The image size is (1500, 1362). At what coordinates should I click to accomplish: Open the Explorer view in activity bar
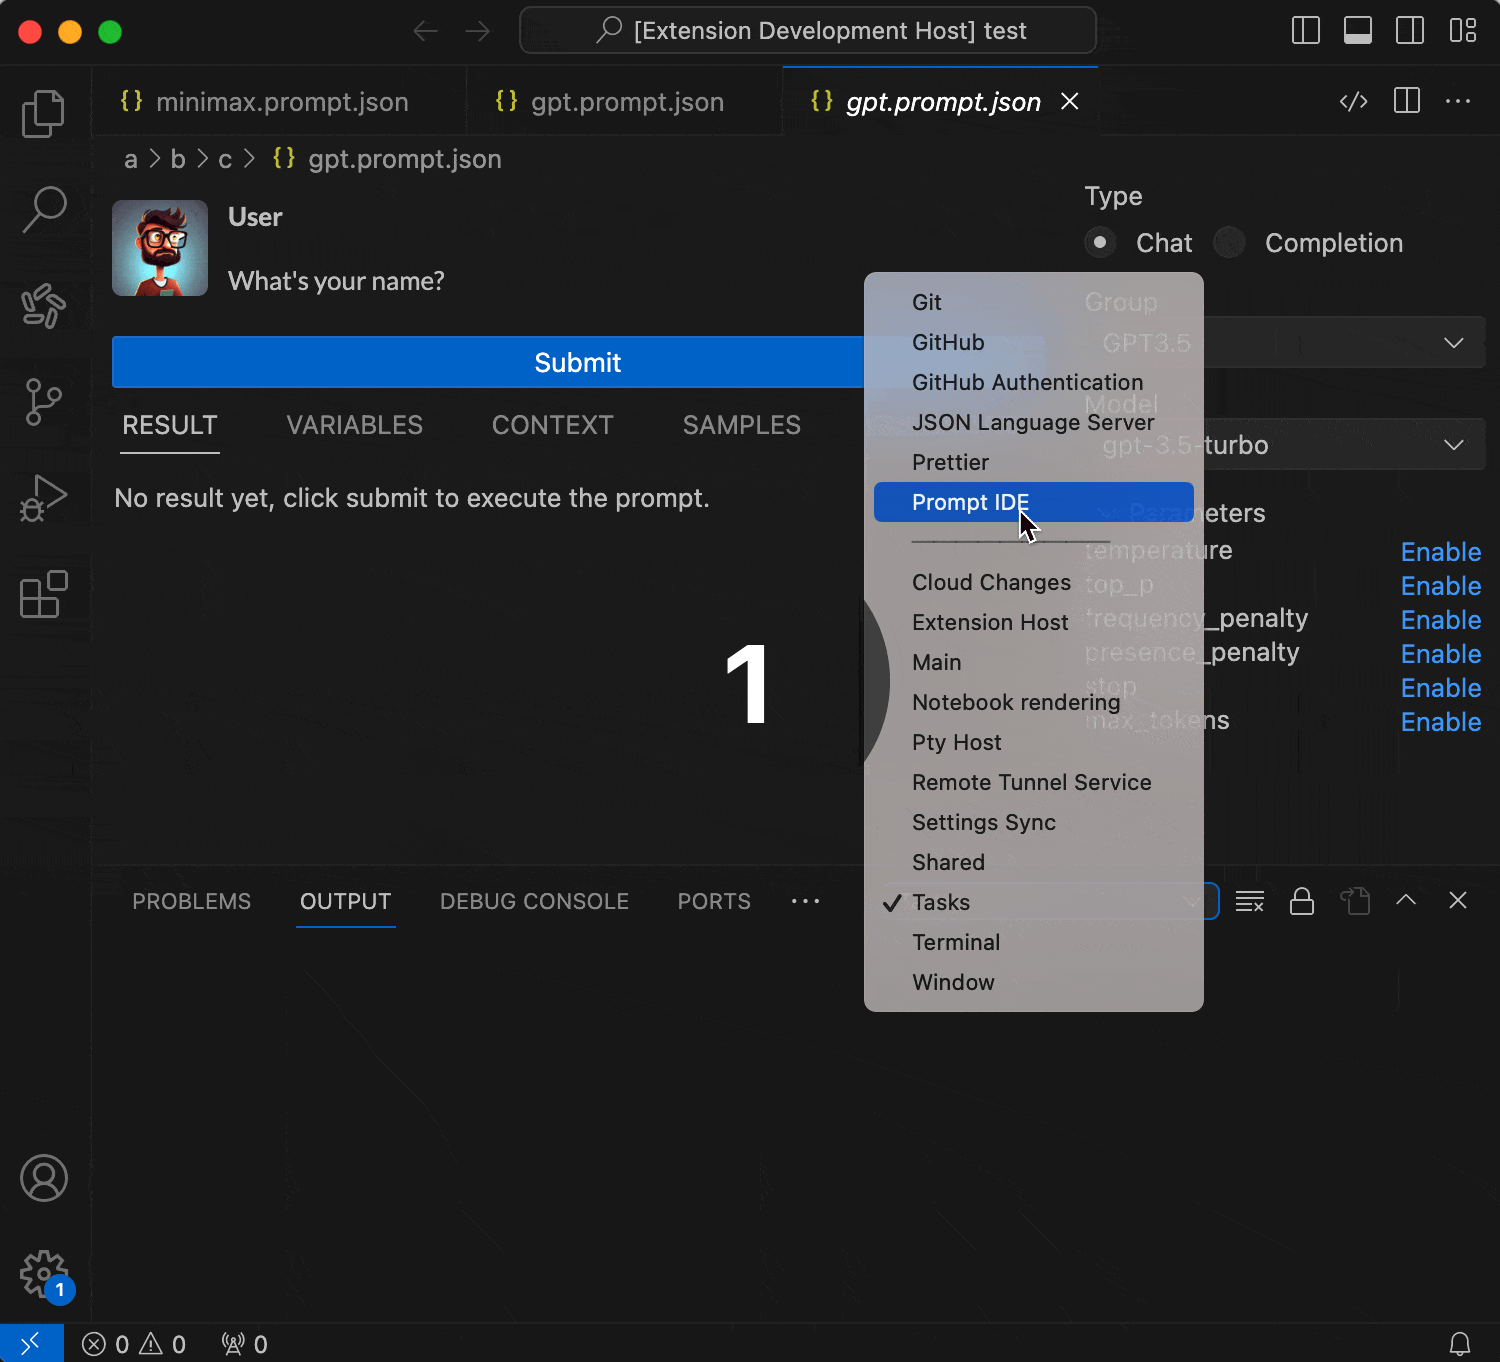click(x=43, y=114)
